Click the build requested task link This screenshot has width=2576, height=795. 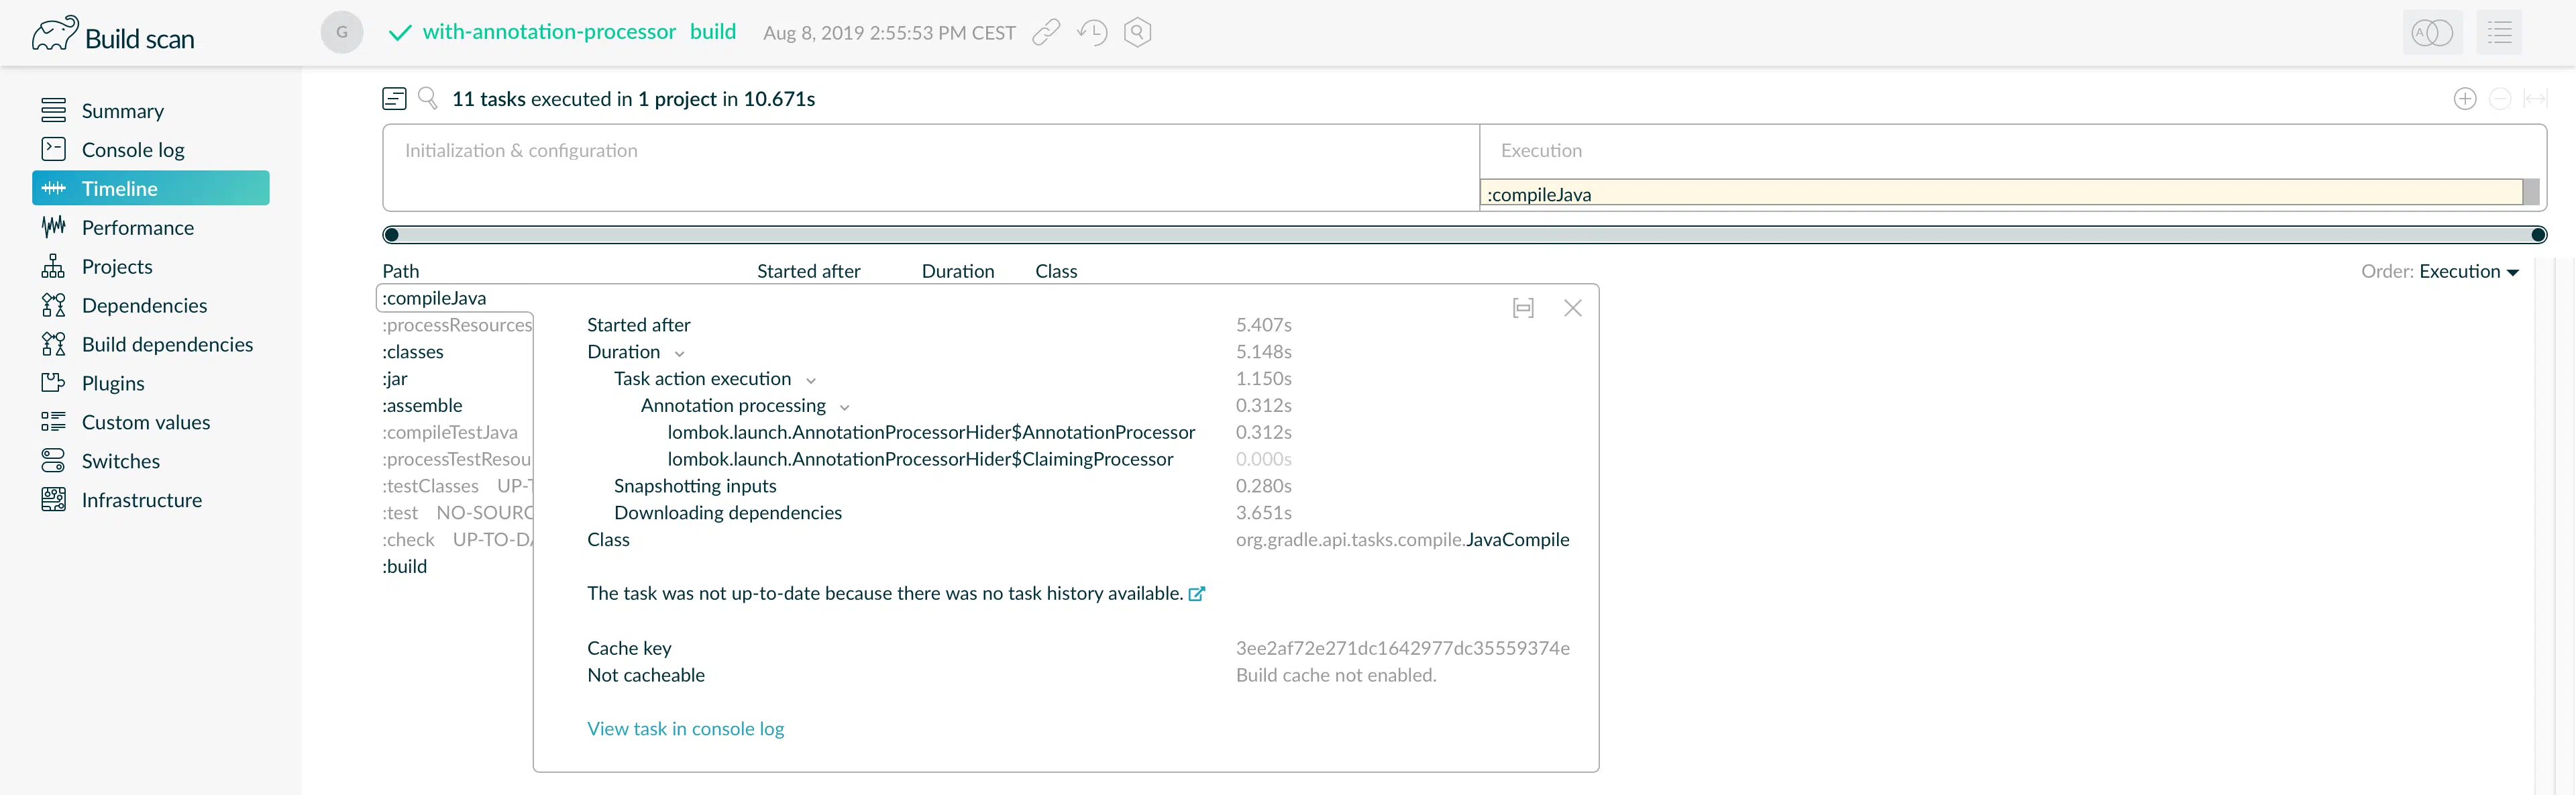(x=713, y=31)
